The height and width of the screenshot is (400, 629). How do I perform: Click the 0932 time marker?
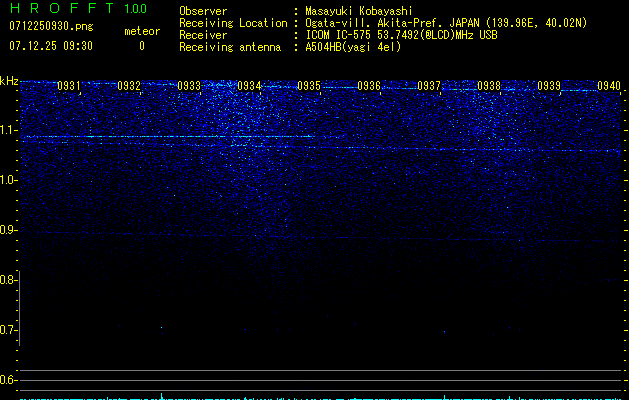point(129,86)
